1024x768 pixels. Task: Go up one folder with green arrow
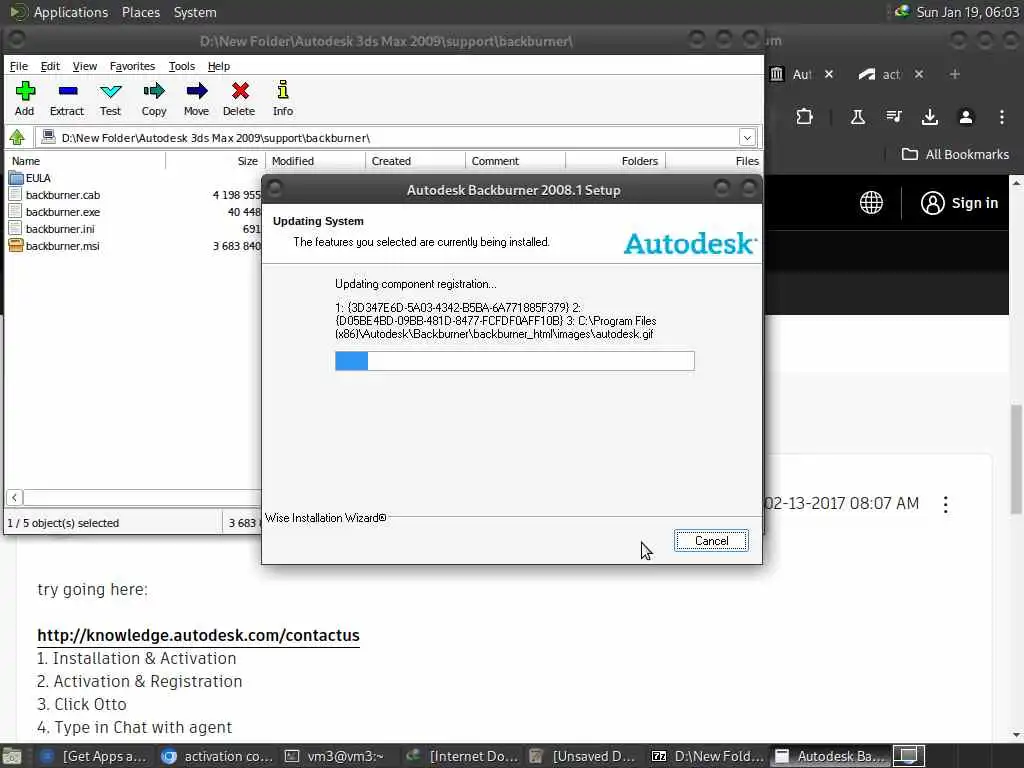17,137
